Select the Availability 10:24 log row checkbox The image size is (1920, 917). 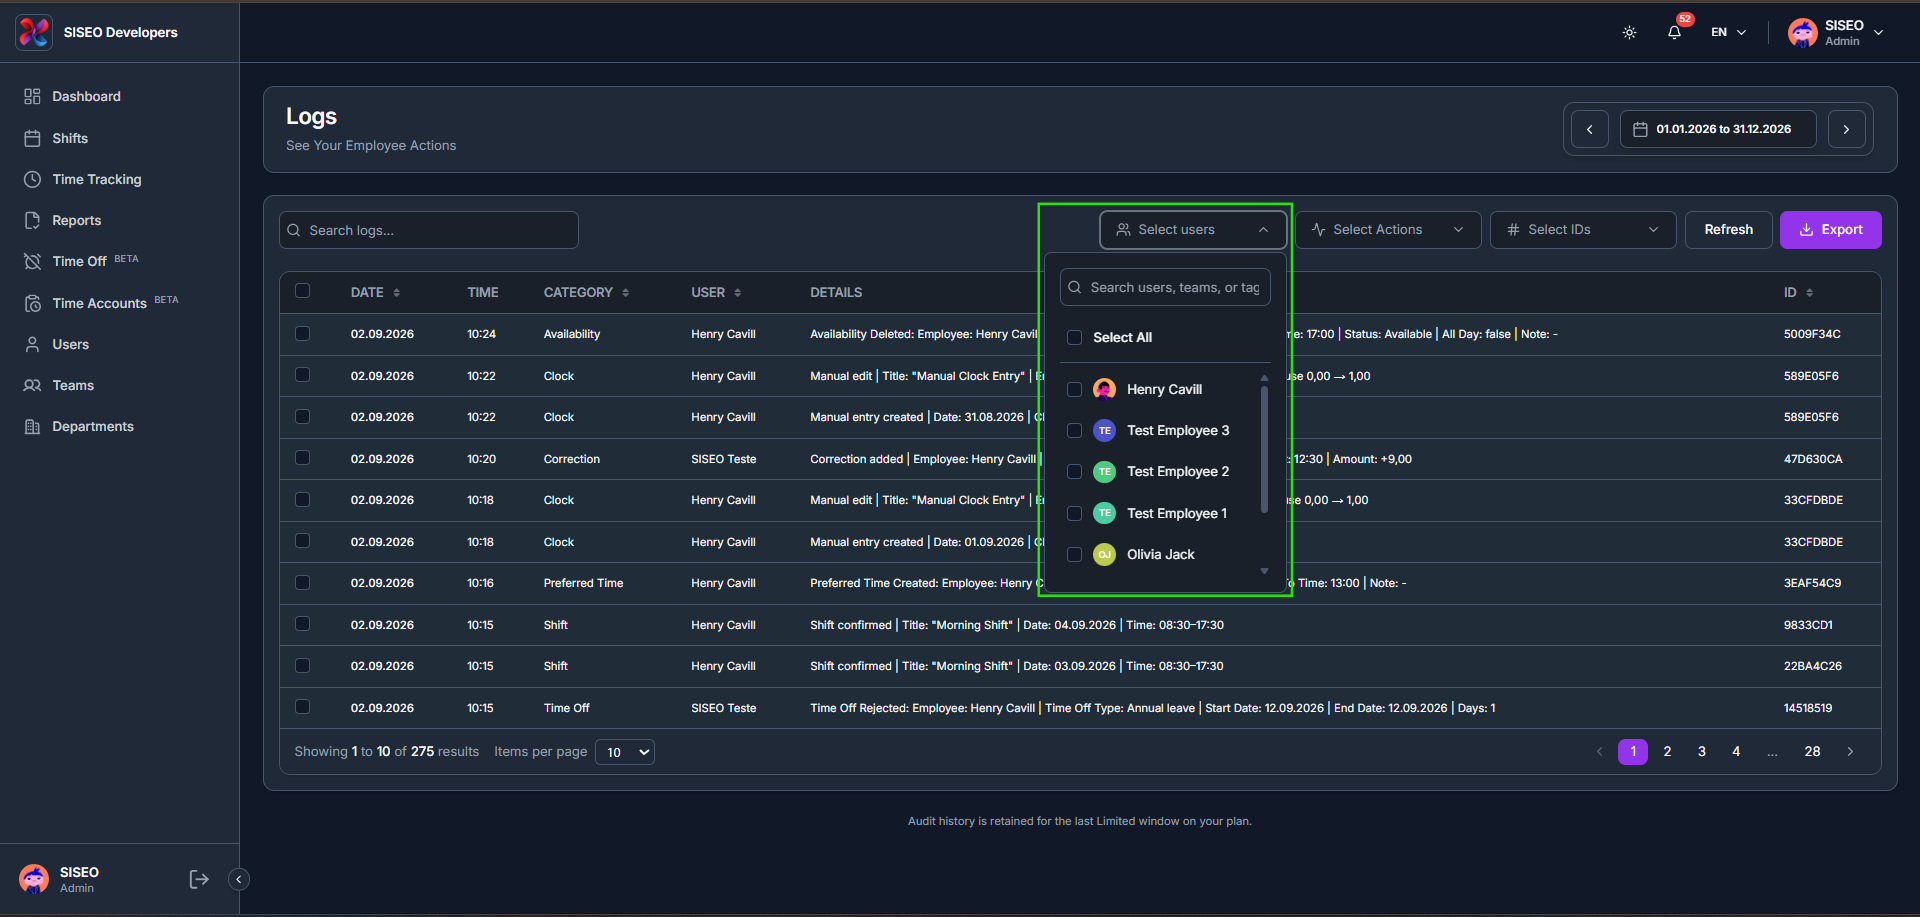[302, 333]
